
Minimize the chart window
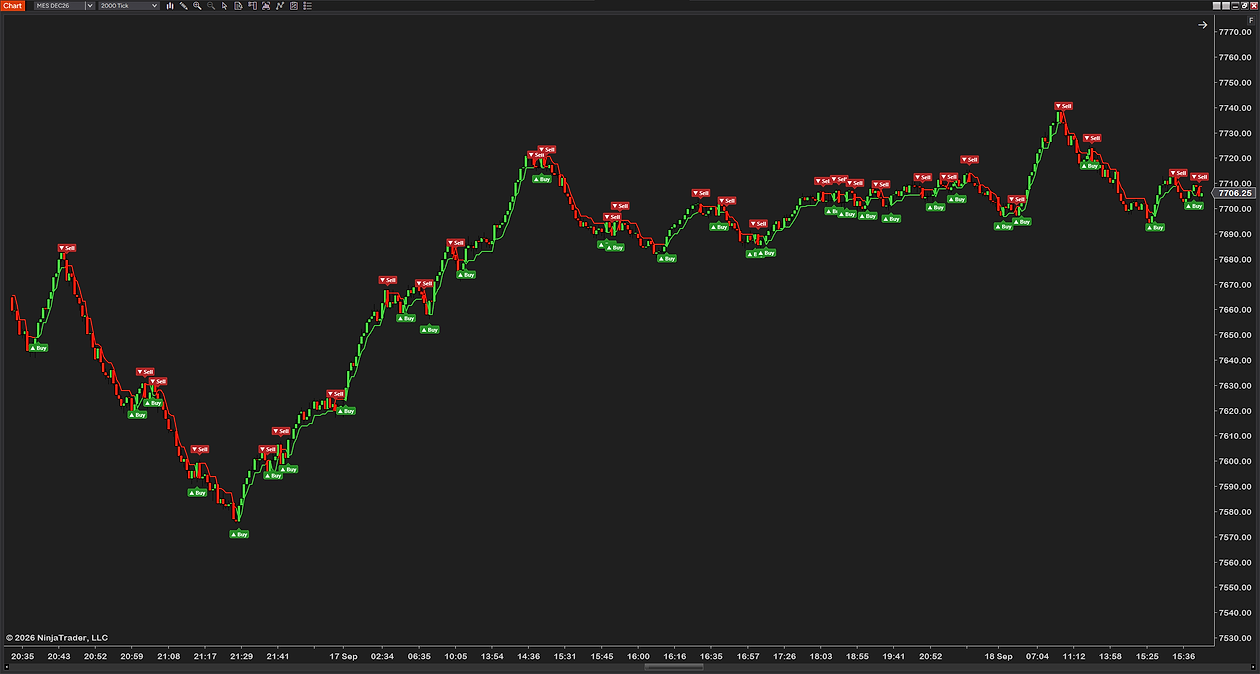pyautogui.click(x=1235, y=6)
